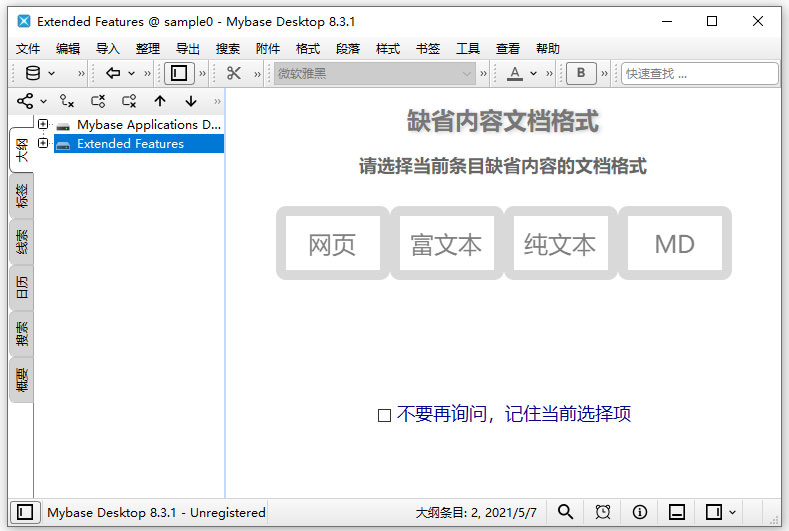Toggle the right side panel icon
This screenshot has height=531, width=789.
tap(714, 512)
